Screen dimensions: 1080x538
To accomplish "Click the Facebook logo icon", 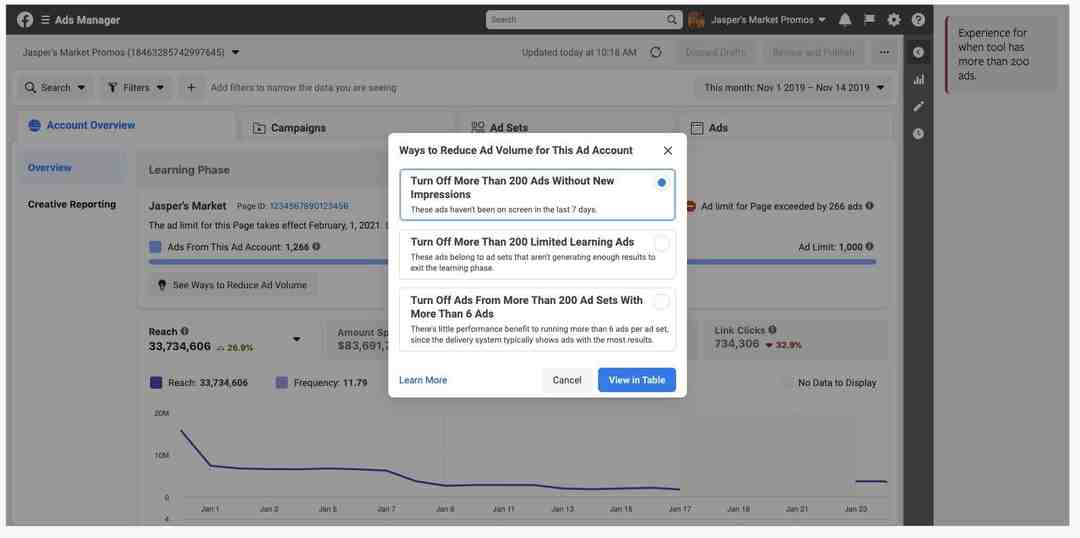I will coord(25,20).
